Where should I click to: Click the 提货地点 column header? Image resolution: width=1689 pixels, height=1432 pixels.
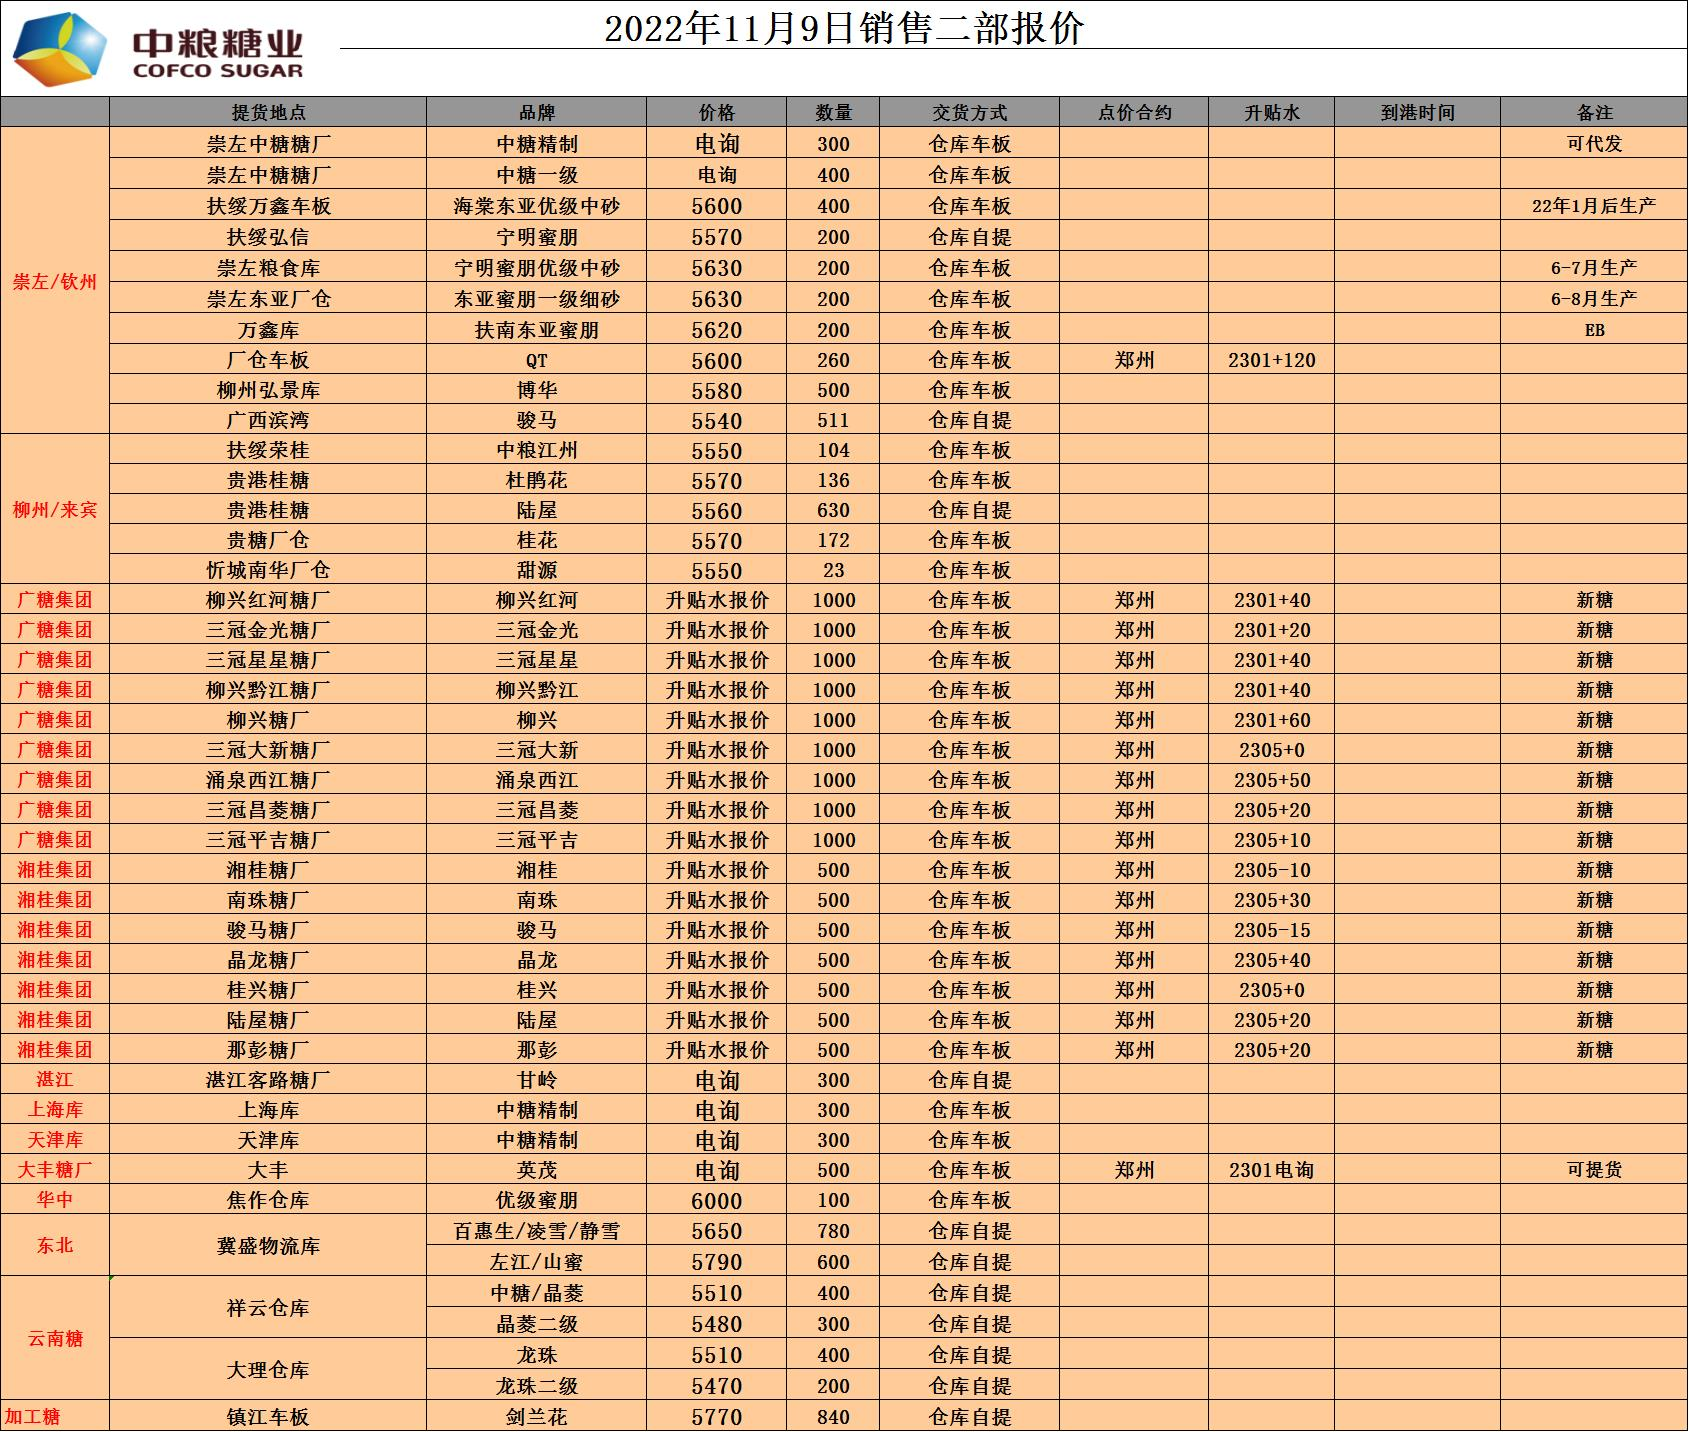click(x=268, y=113)
